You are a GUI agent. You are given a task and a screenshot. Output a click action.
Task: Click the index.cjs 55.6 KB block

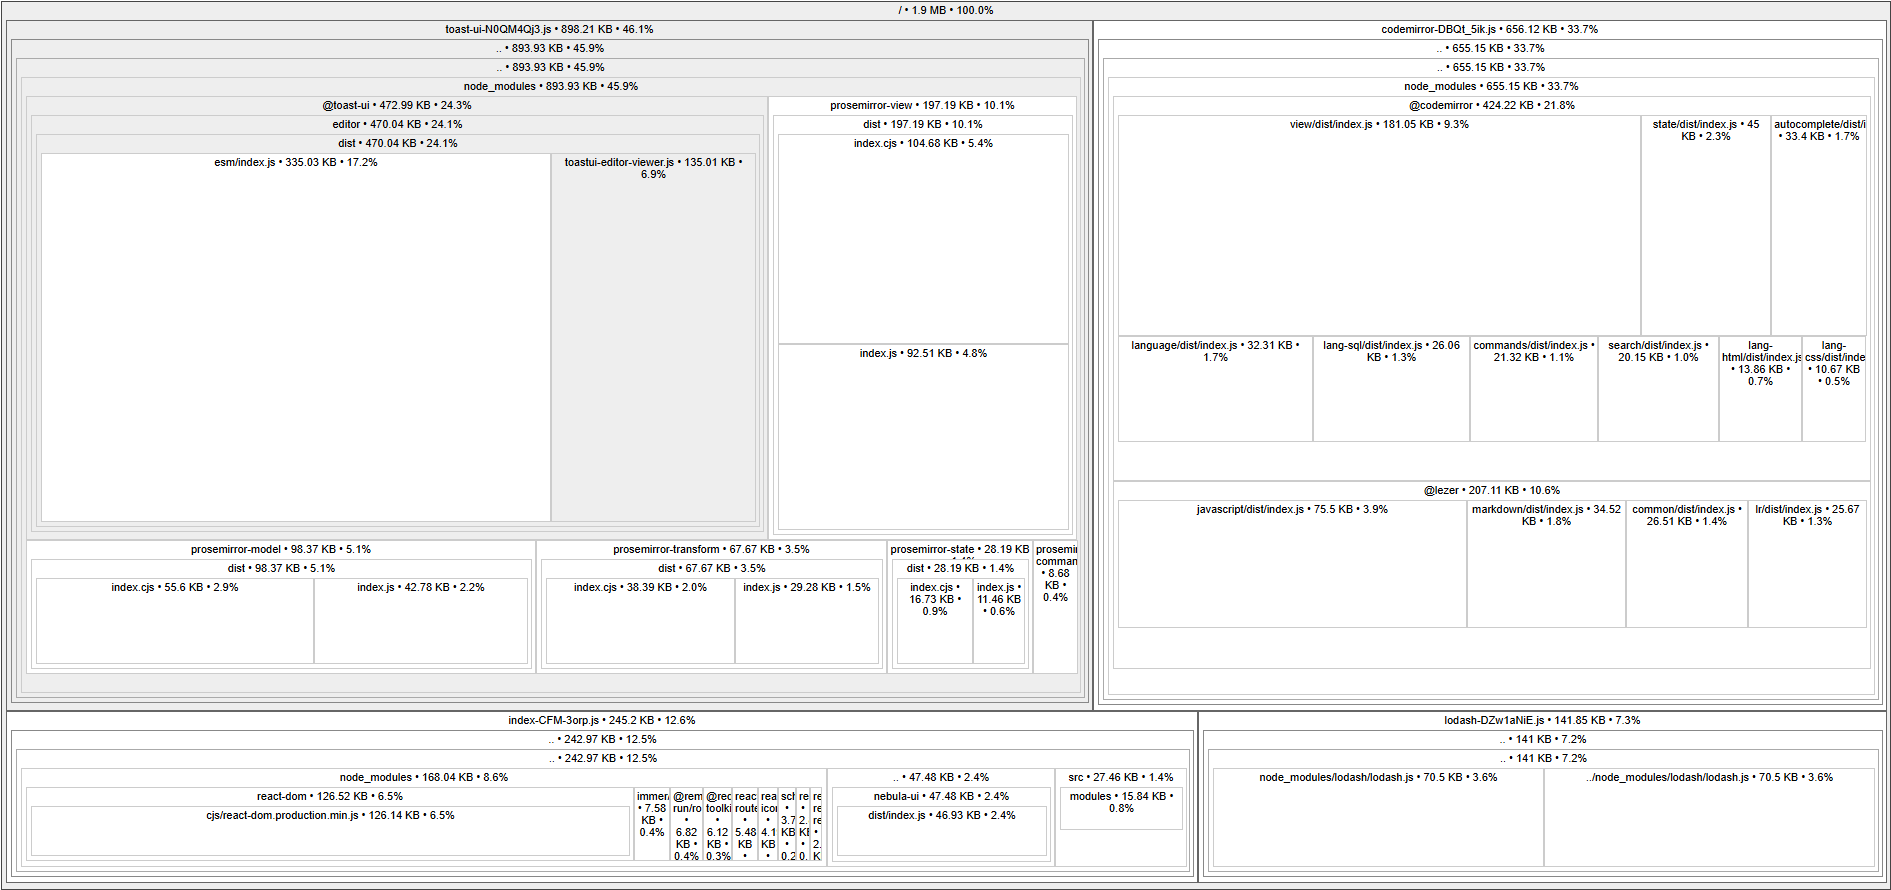pos(175,621)
